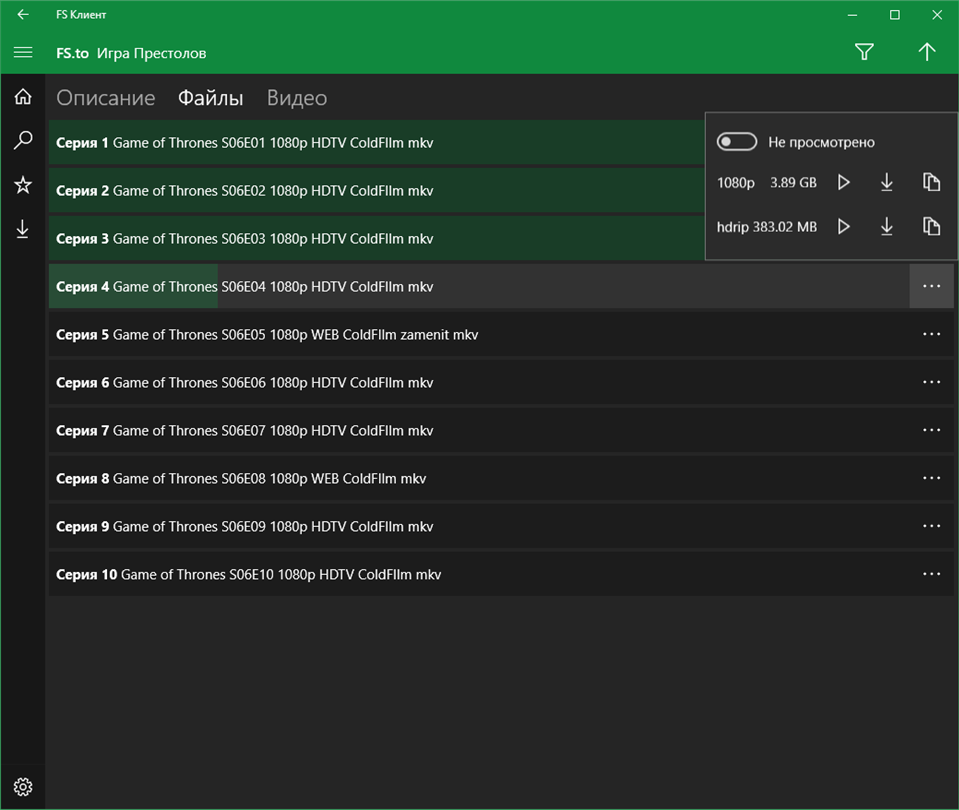
Task: Download the hdrip 383.02 MB file
Action: coord(886,227)
